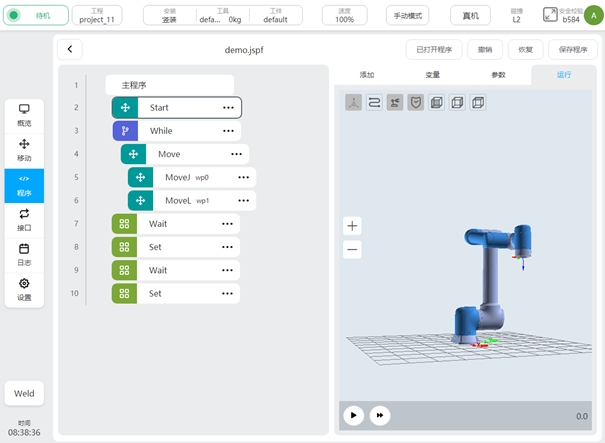This screenshot has height=443, width=605.
Task: Open the 速度 100% speed selector
Action: pyautogui.click(x=344, y=15)
